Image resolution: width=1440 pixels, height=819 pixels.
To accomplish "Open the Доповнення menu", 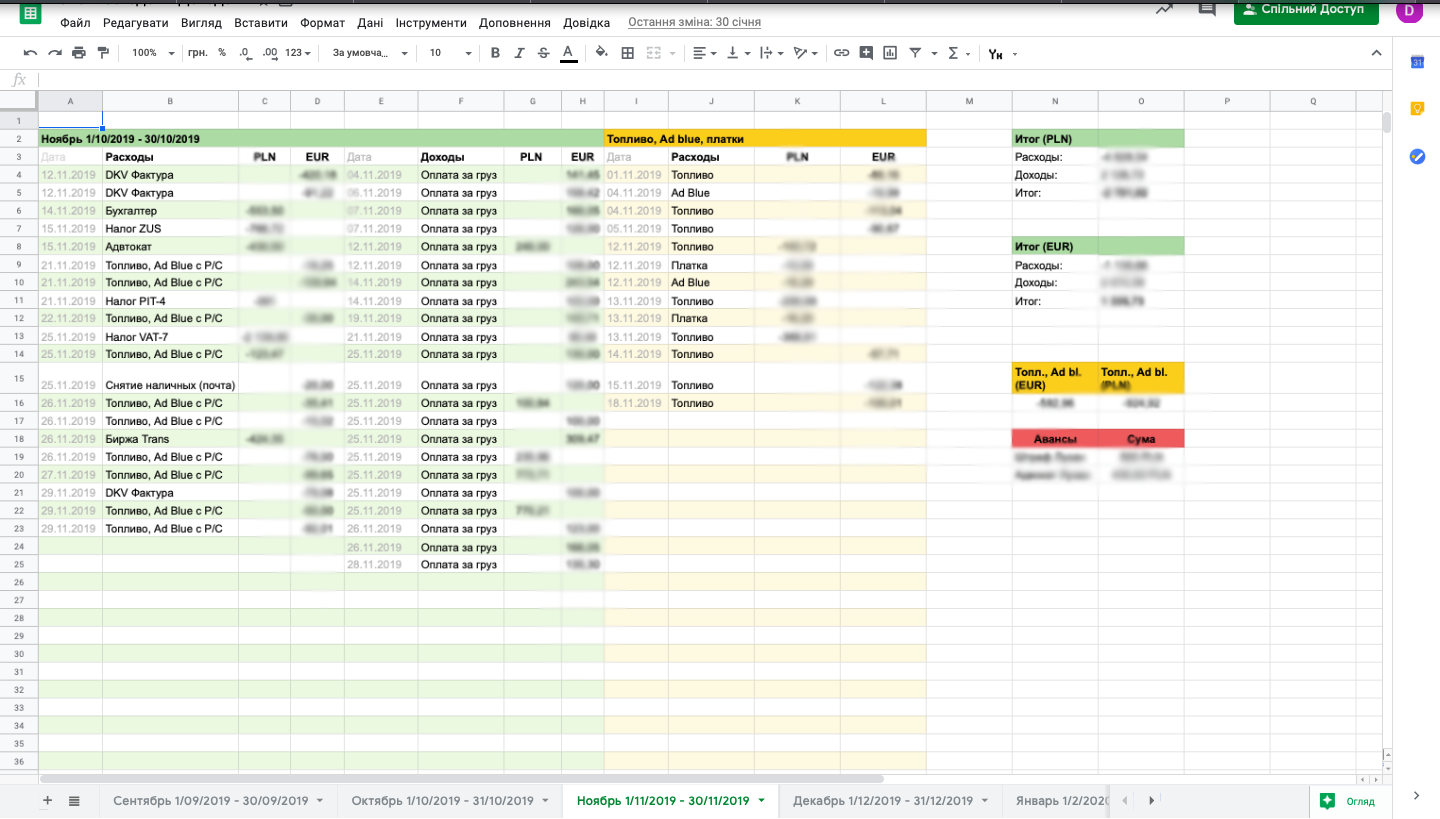I will tap(514, 22).
